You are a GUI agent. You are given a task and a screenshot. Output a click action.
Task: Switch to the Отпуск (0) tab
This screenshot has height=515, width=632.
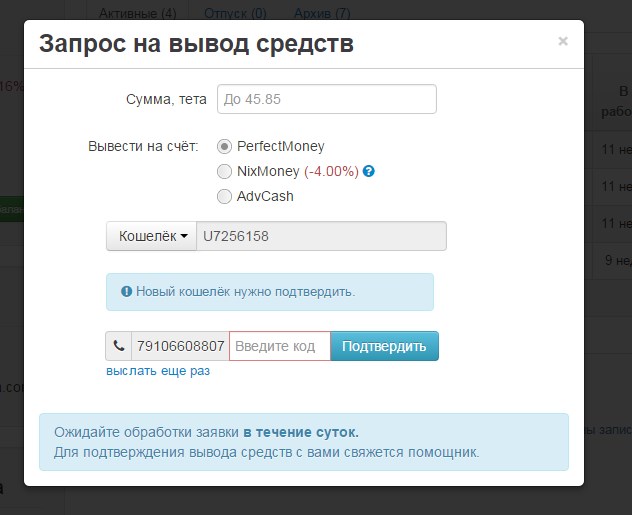pyautogui.click(x=235, y=13)
